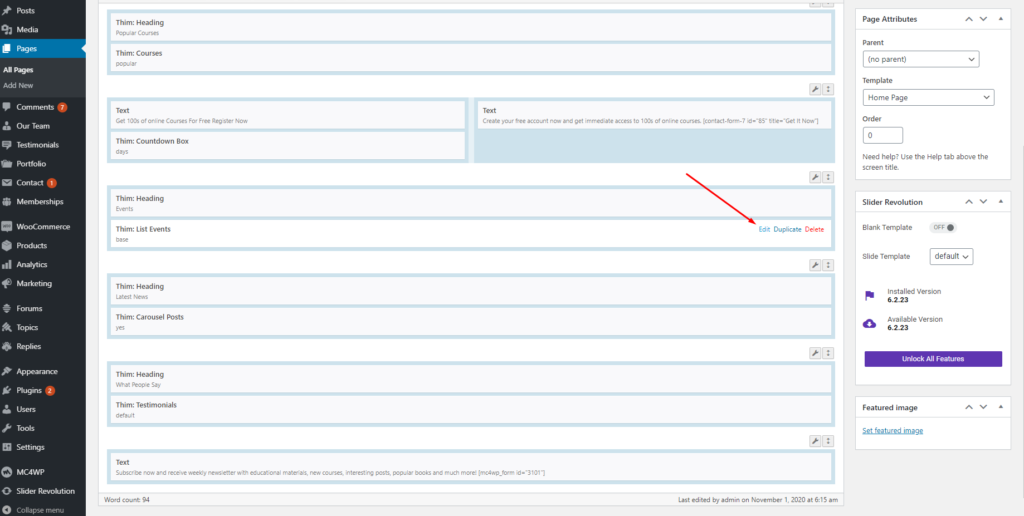Click the Analytics bar chart icon
The image size is (1024, 516).
[7, 265]
